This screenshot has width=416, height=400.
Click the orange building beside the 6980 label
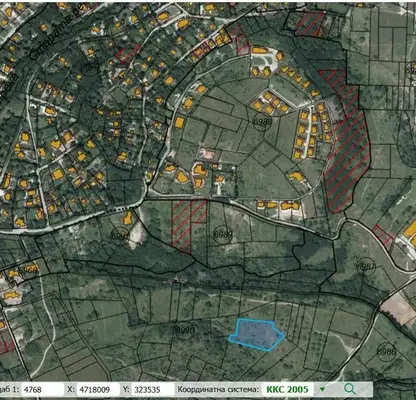pos(127,218)
